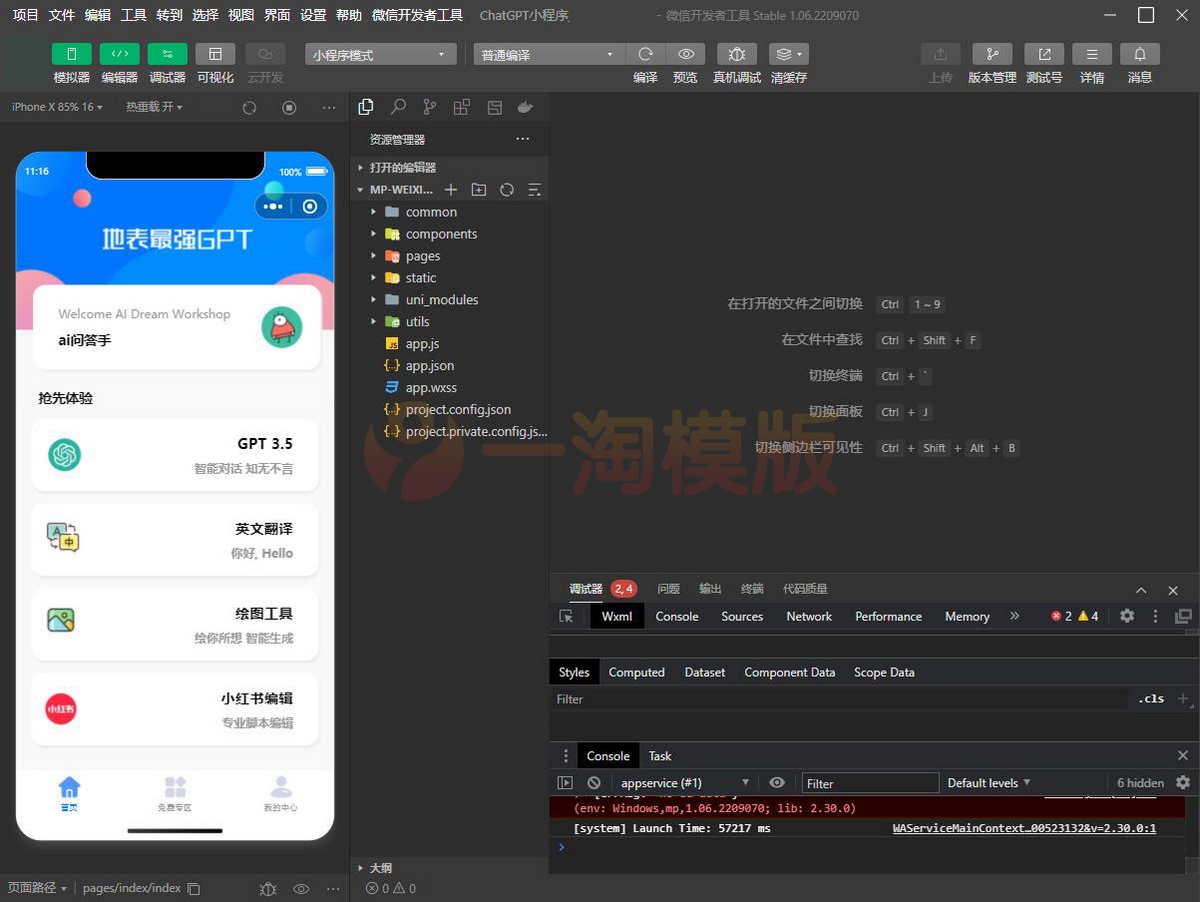Viewport: 1200px width, 902px height.
Task: Click the Styles Filter input field
Action: 840,699
